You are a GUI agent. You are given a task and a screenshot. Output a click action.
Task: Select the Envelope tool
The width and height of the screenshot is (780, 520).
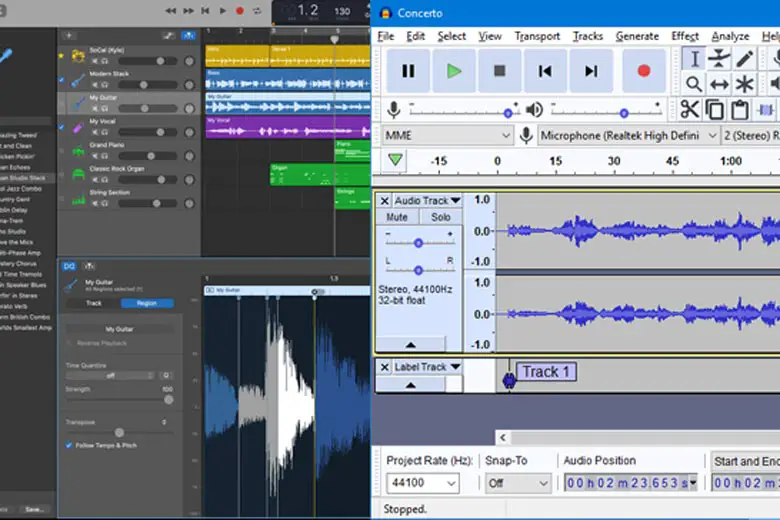coord(719,59)
